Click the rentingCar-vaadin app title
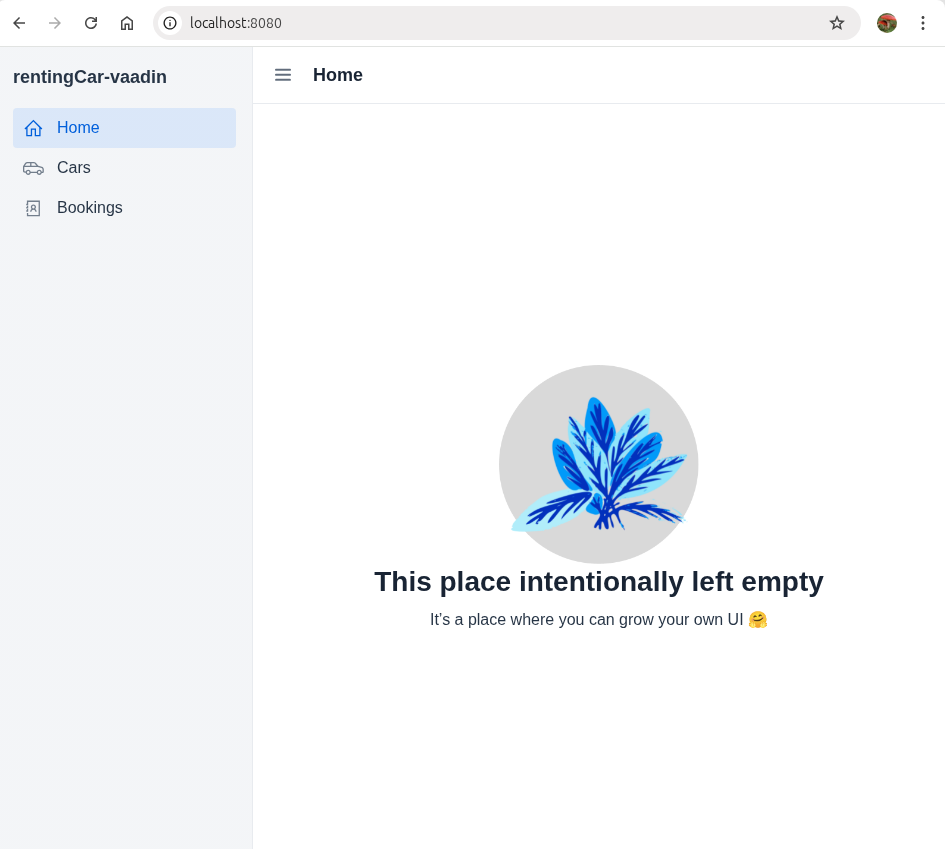Screen dimensions: 945x849 90,77
